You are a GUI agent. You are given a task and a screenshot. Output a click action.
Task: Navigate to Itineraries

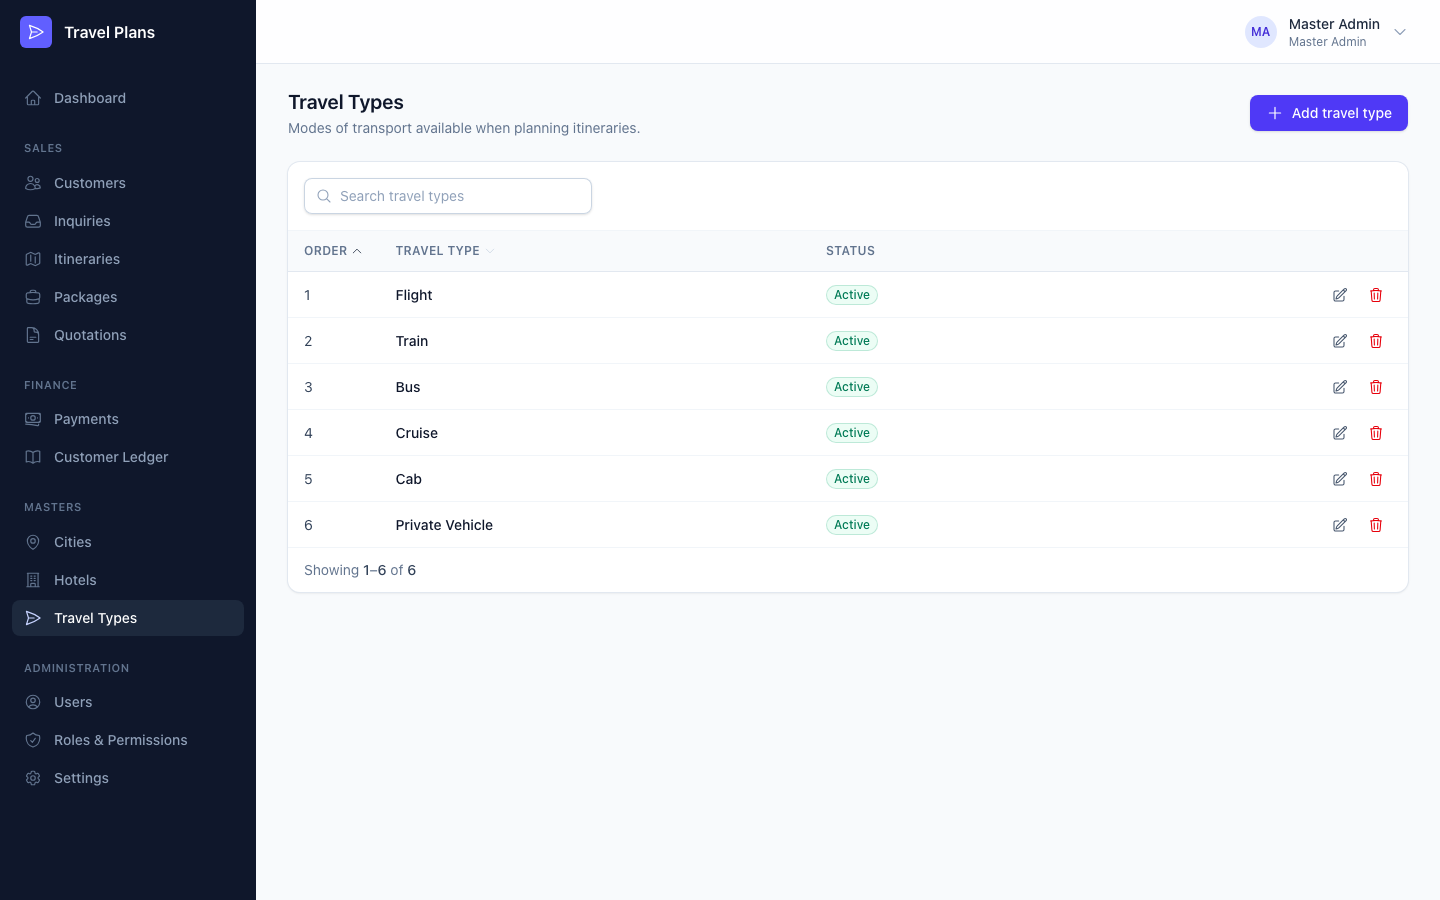(x=128, y=259)
